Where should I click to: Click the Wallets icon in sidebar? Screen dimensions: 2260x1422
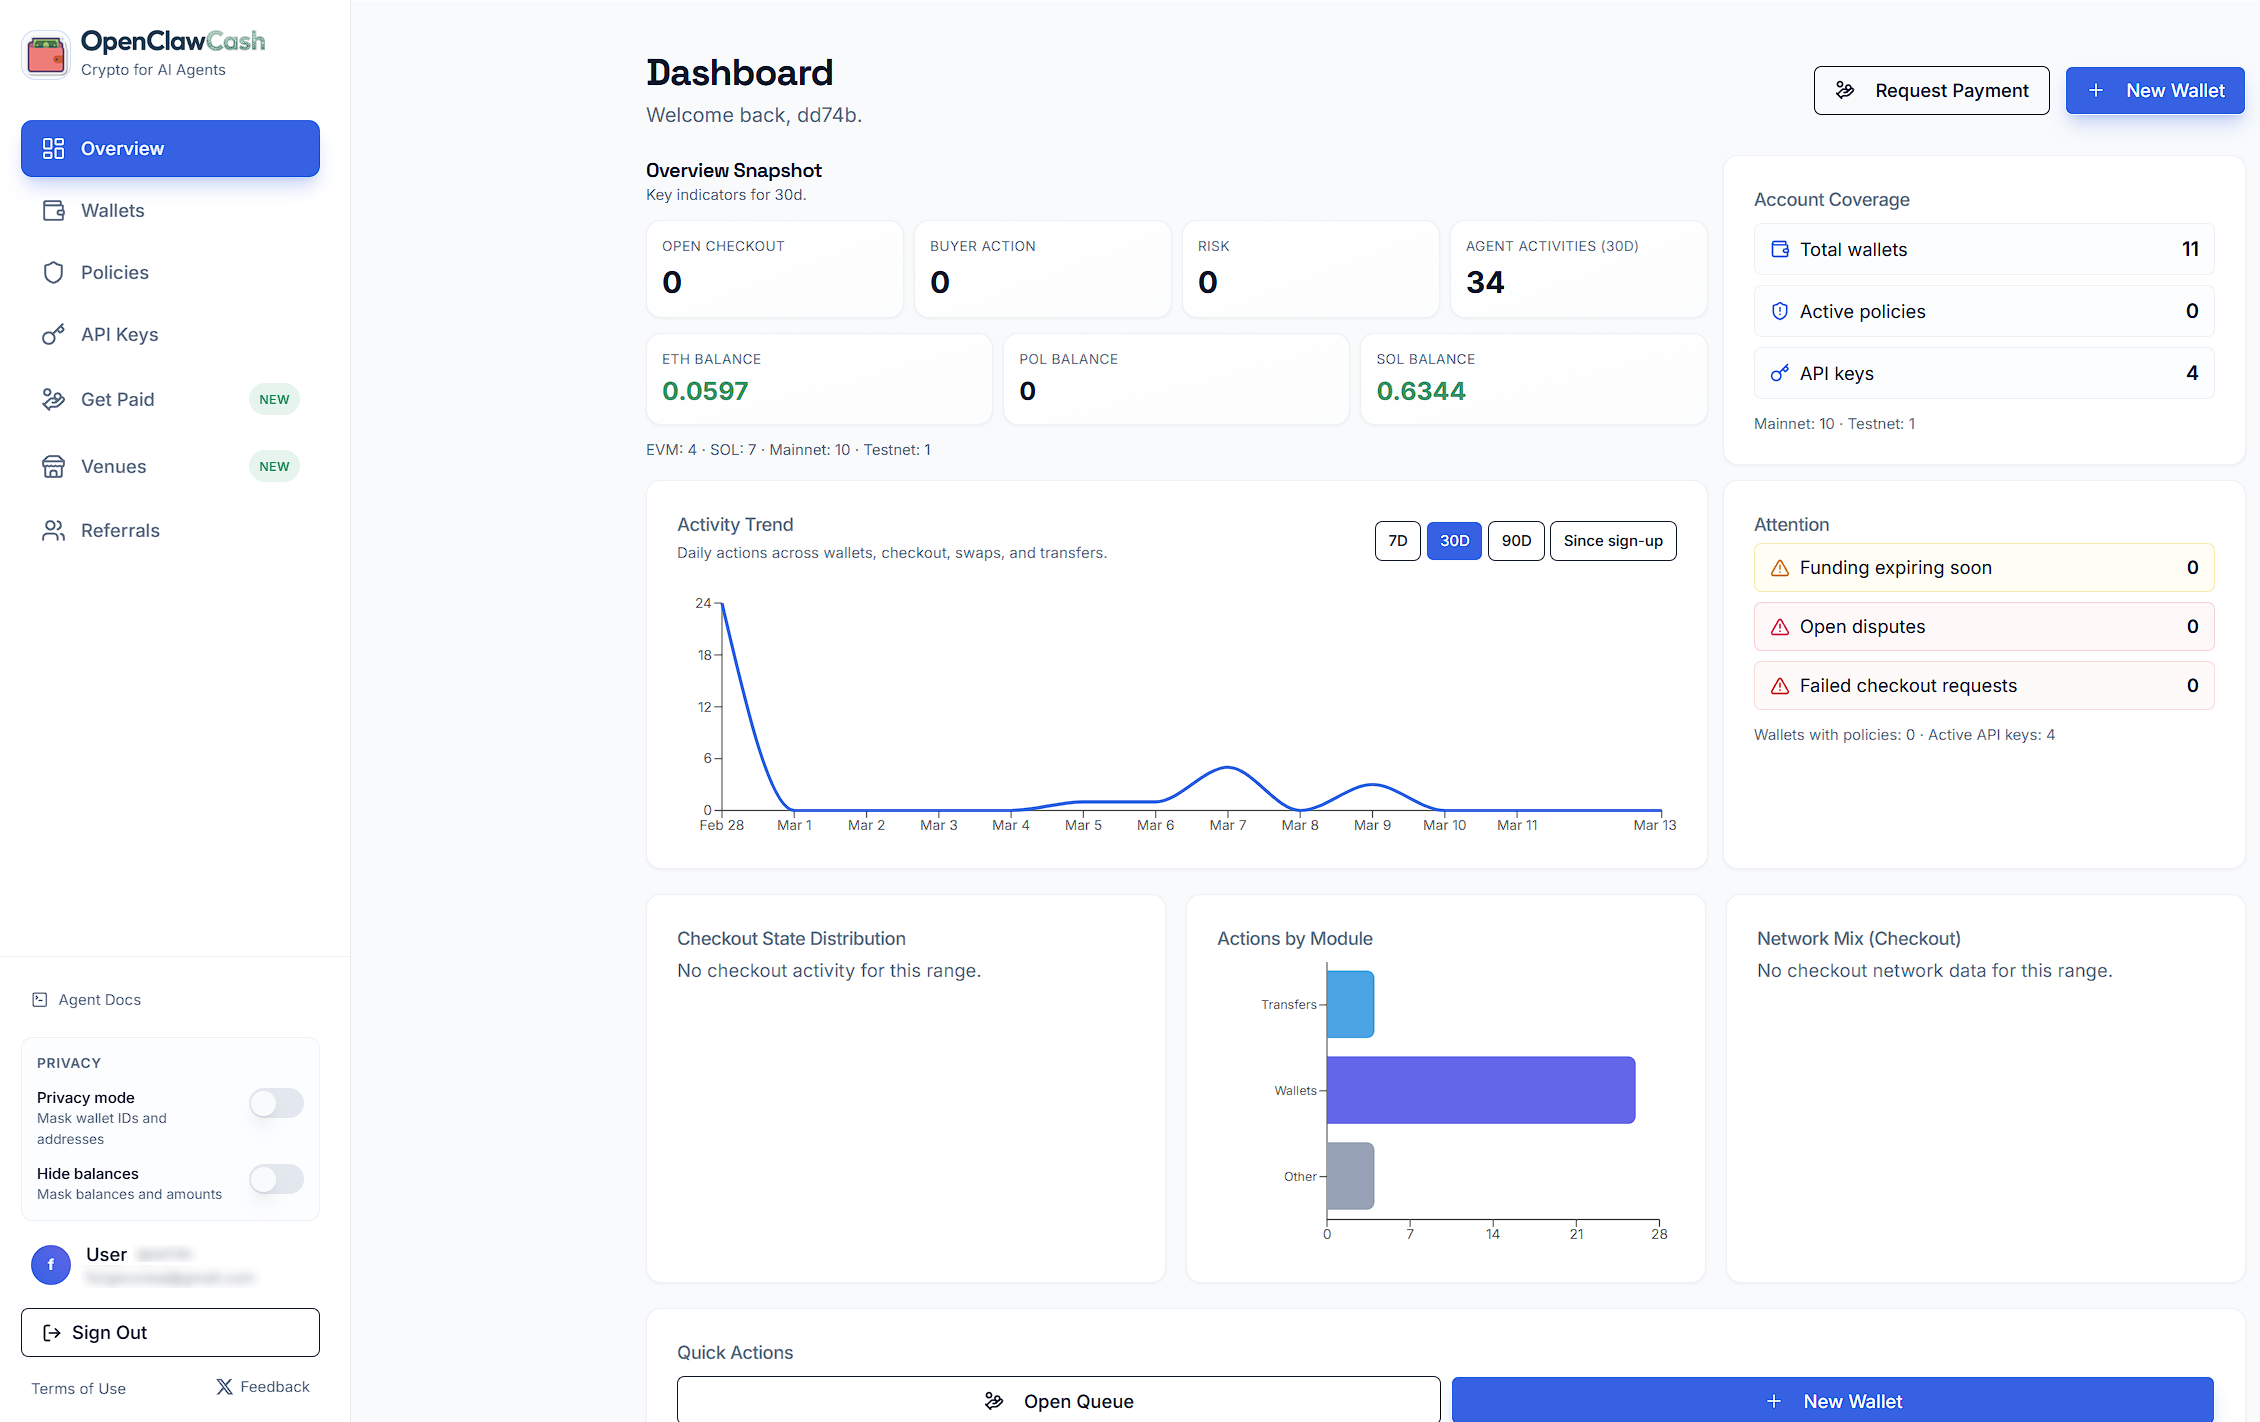coord(53,210)
